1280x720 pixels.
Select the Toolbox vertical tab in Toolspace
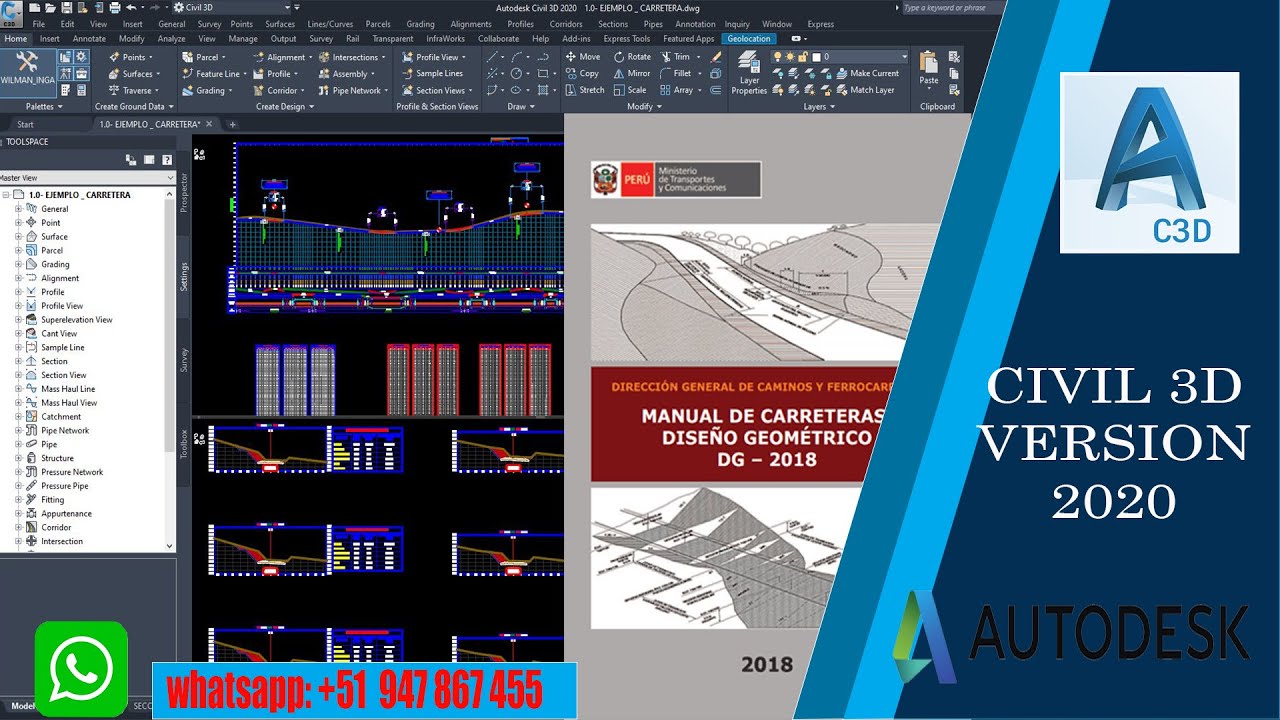[184, 443]
